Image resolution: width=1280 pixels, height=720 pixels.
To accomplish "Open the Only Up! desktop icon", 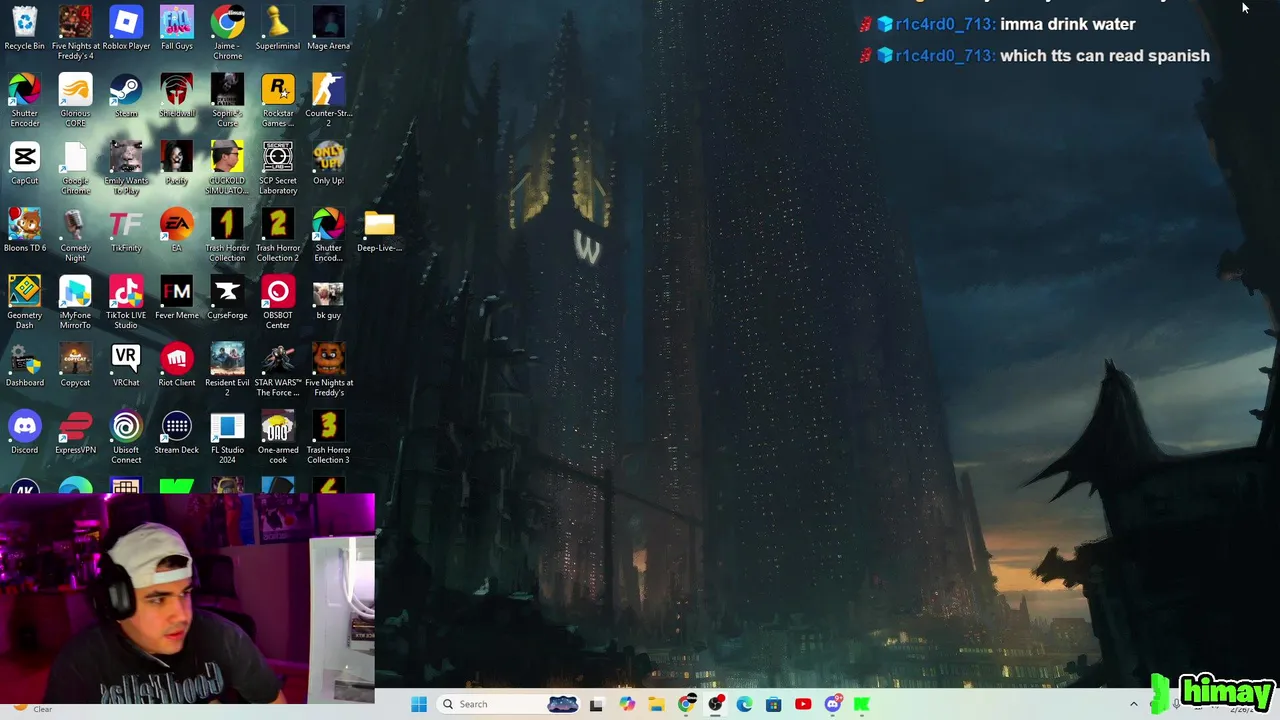I will coord(328,163).
